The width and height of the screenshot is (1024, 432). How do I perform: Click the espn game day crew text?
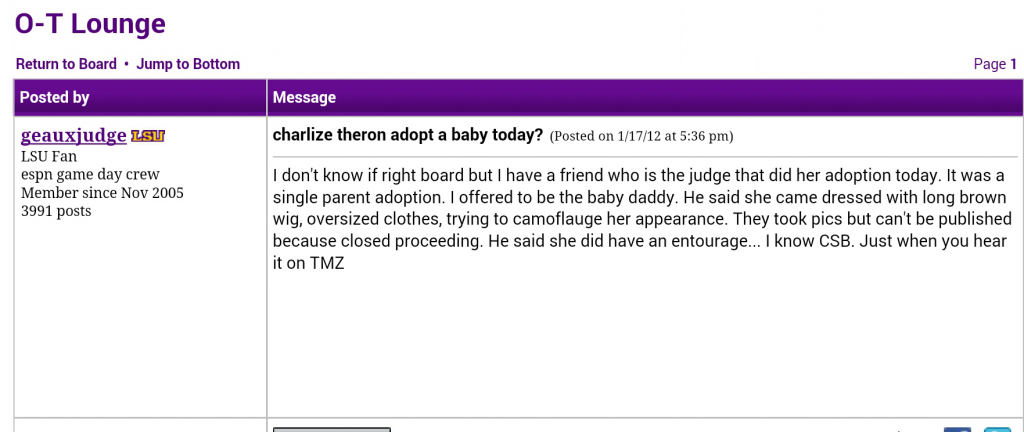click(90, 175)
